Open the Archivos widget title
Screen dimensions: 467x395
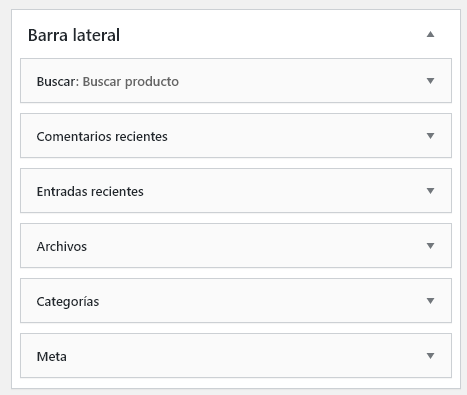pyautogui.click(x=62, y=246)
